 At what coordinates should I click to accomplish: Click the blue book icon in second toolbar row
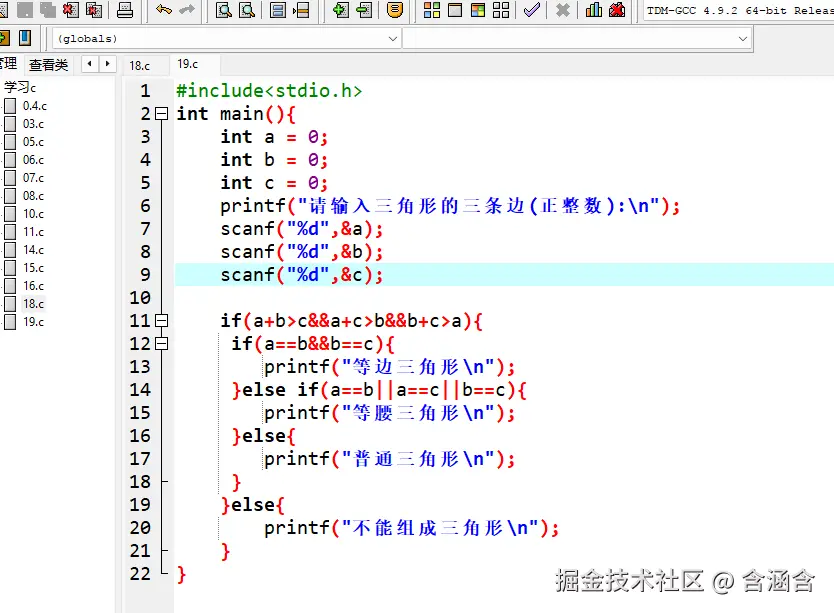click(x=25, y=38)
